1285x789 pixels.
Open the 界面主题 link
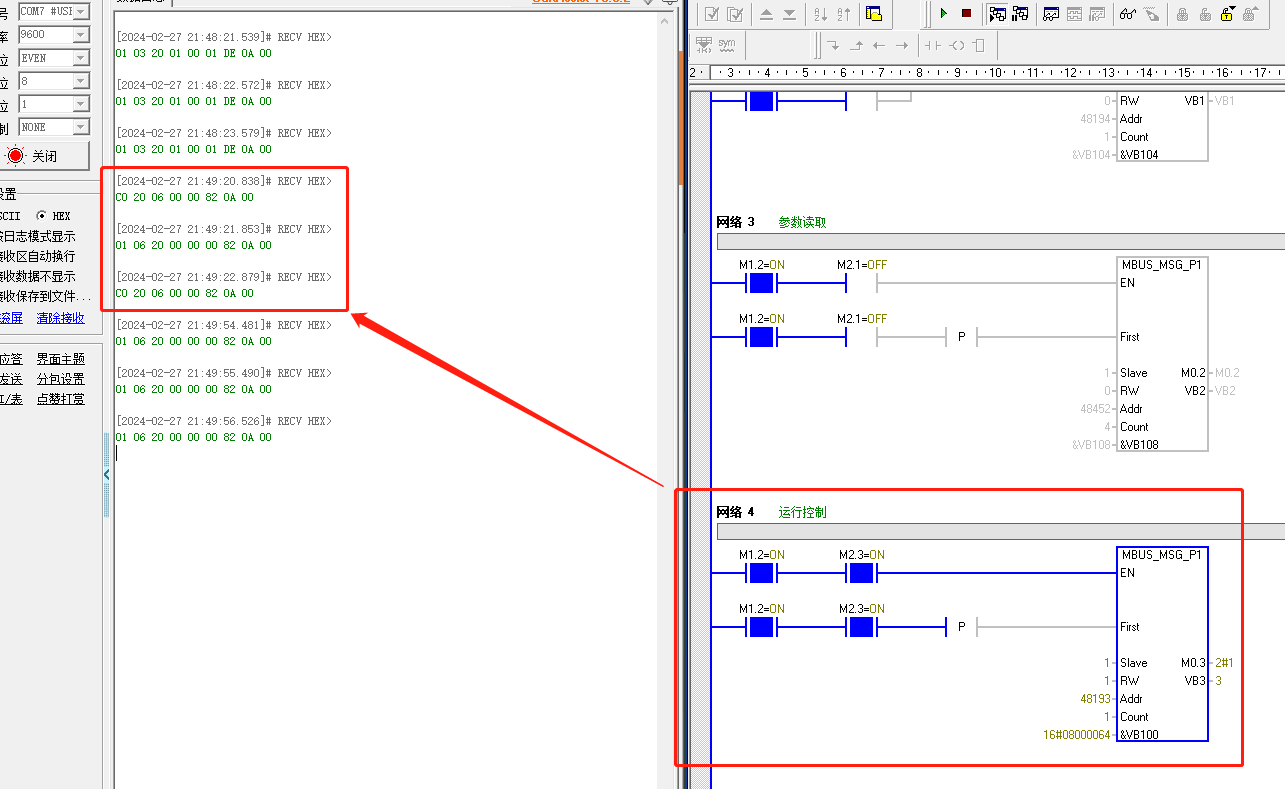click(60, 359)
